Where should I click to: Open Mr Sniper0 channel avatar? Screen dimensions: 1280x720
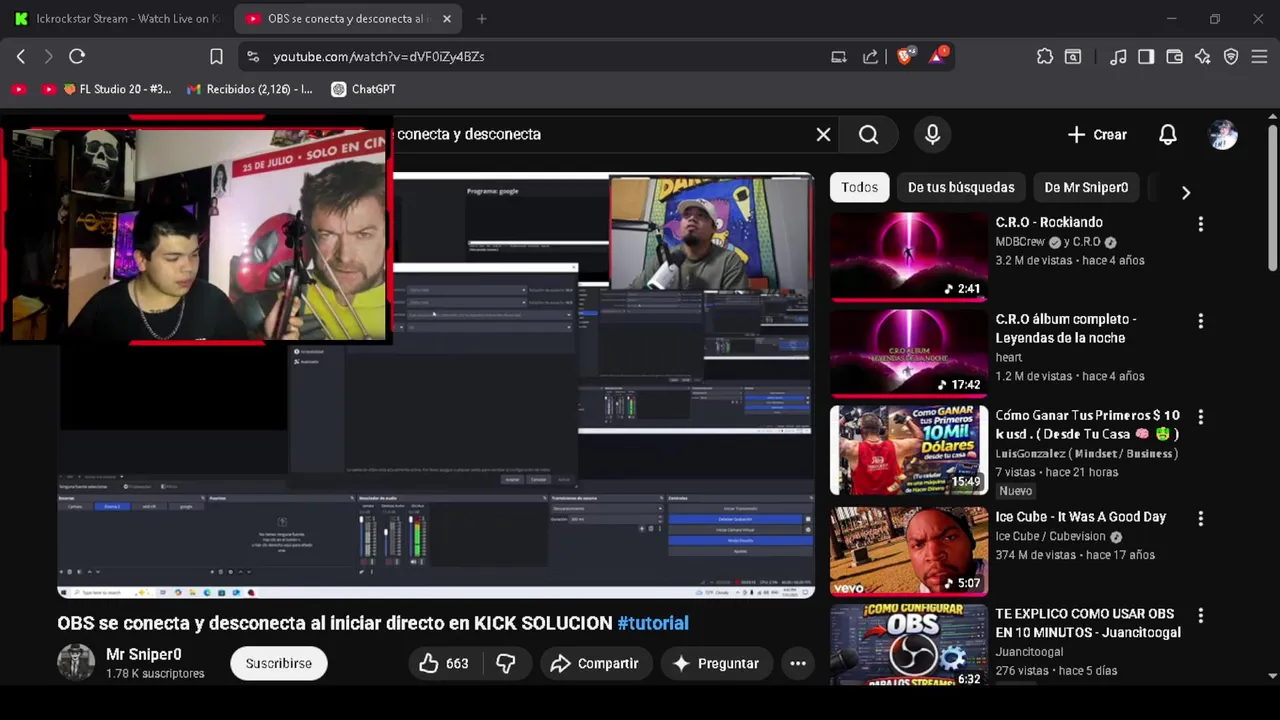click(x=76, y=662)
